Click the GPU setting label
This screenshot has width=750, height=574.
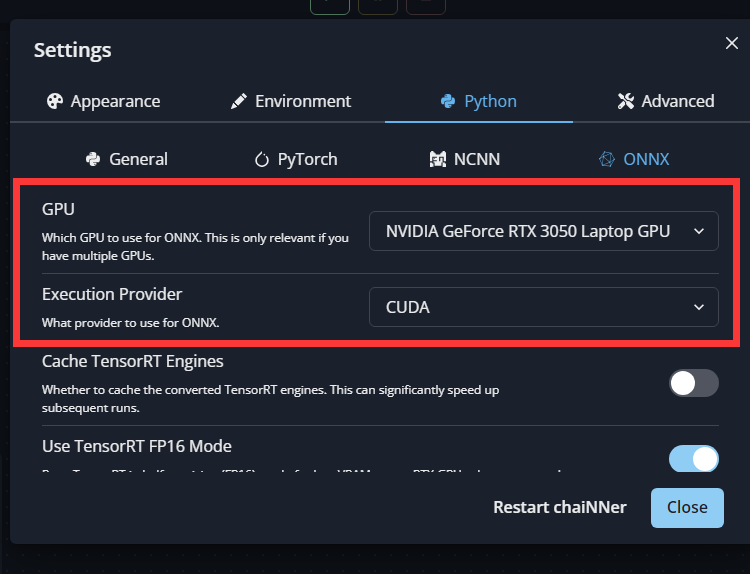tap(58, 210)
